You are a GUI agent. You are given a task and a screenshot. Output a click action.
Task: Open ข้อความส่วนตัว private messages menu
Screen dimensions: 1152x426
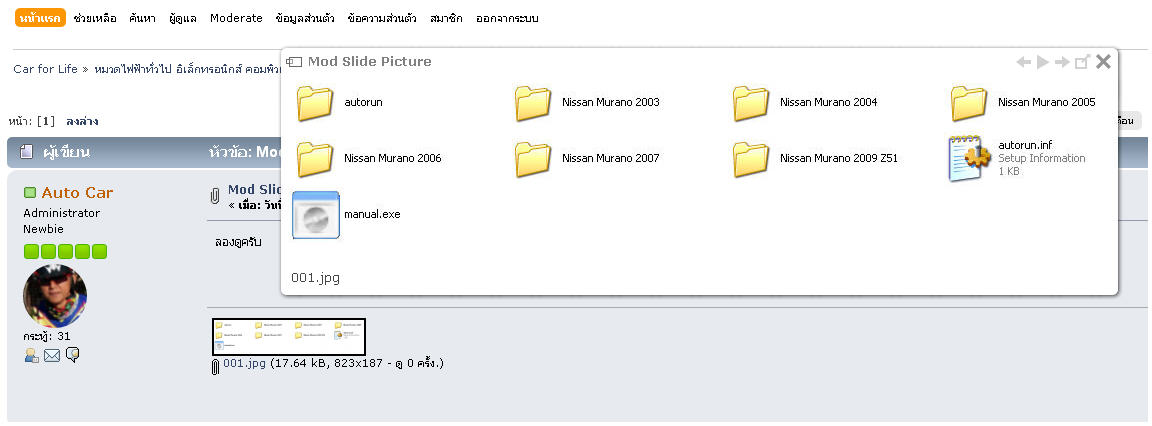(382, 18)
